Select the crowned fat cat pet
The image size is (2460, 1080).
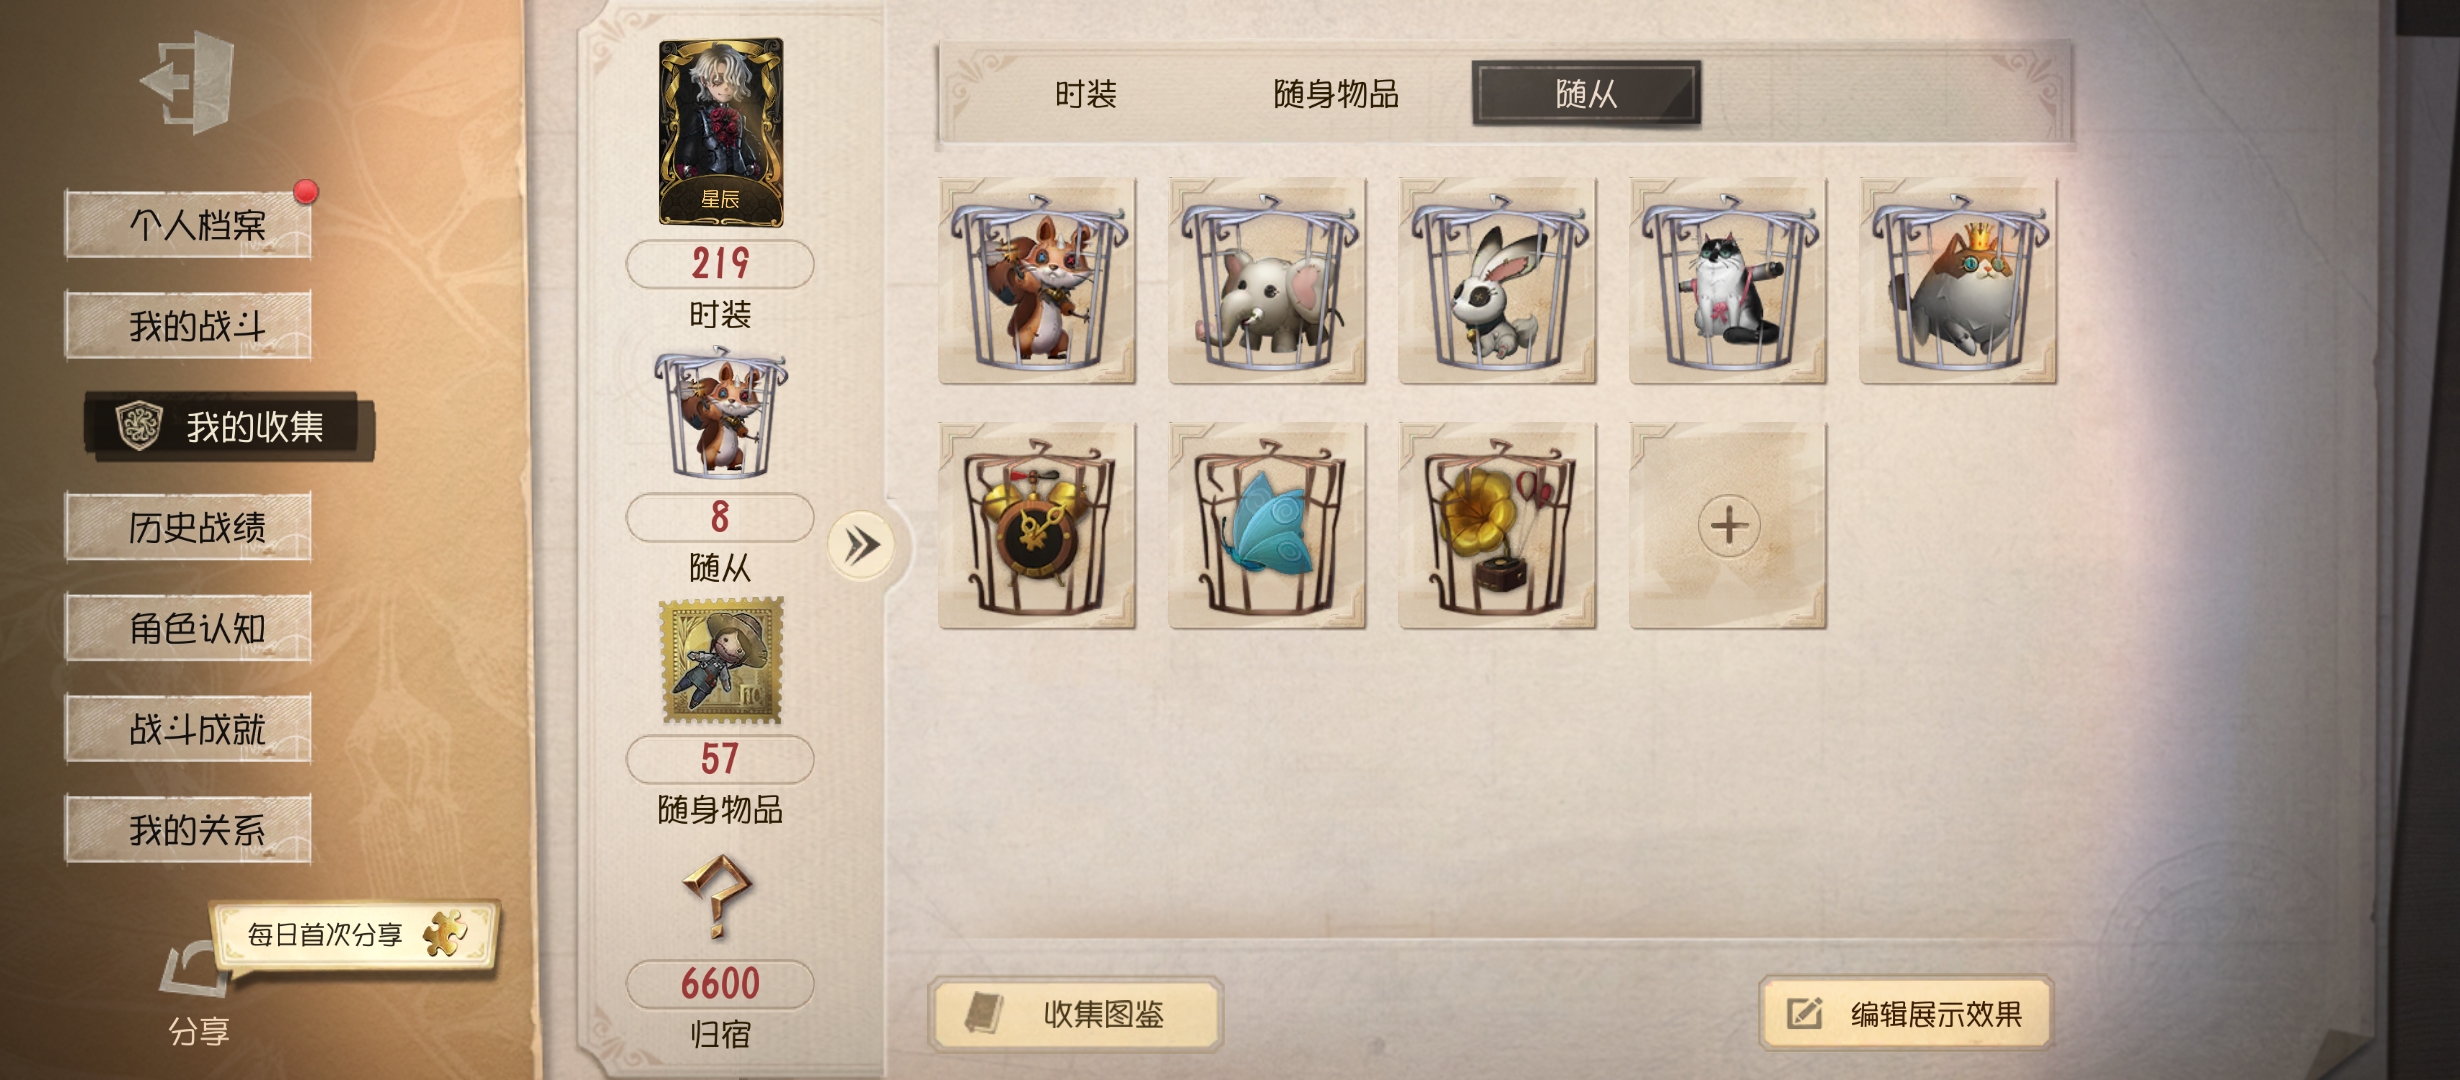pyautogui.click(x=1958, y=281)
